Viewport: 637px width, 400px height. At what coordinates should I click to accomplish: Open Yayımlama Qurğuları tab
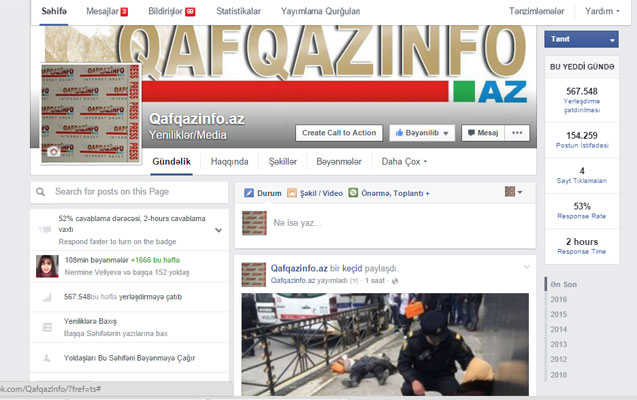pos(321,11)
